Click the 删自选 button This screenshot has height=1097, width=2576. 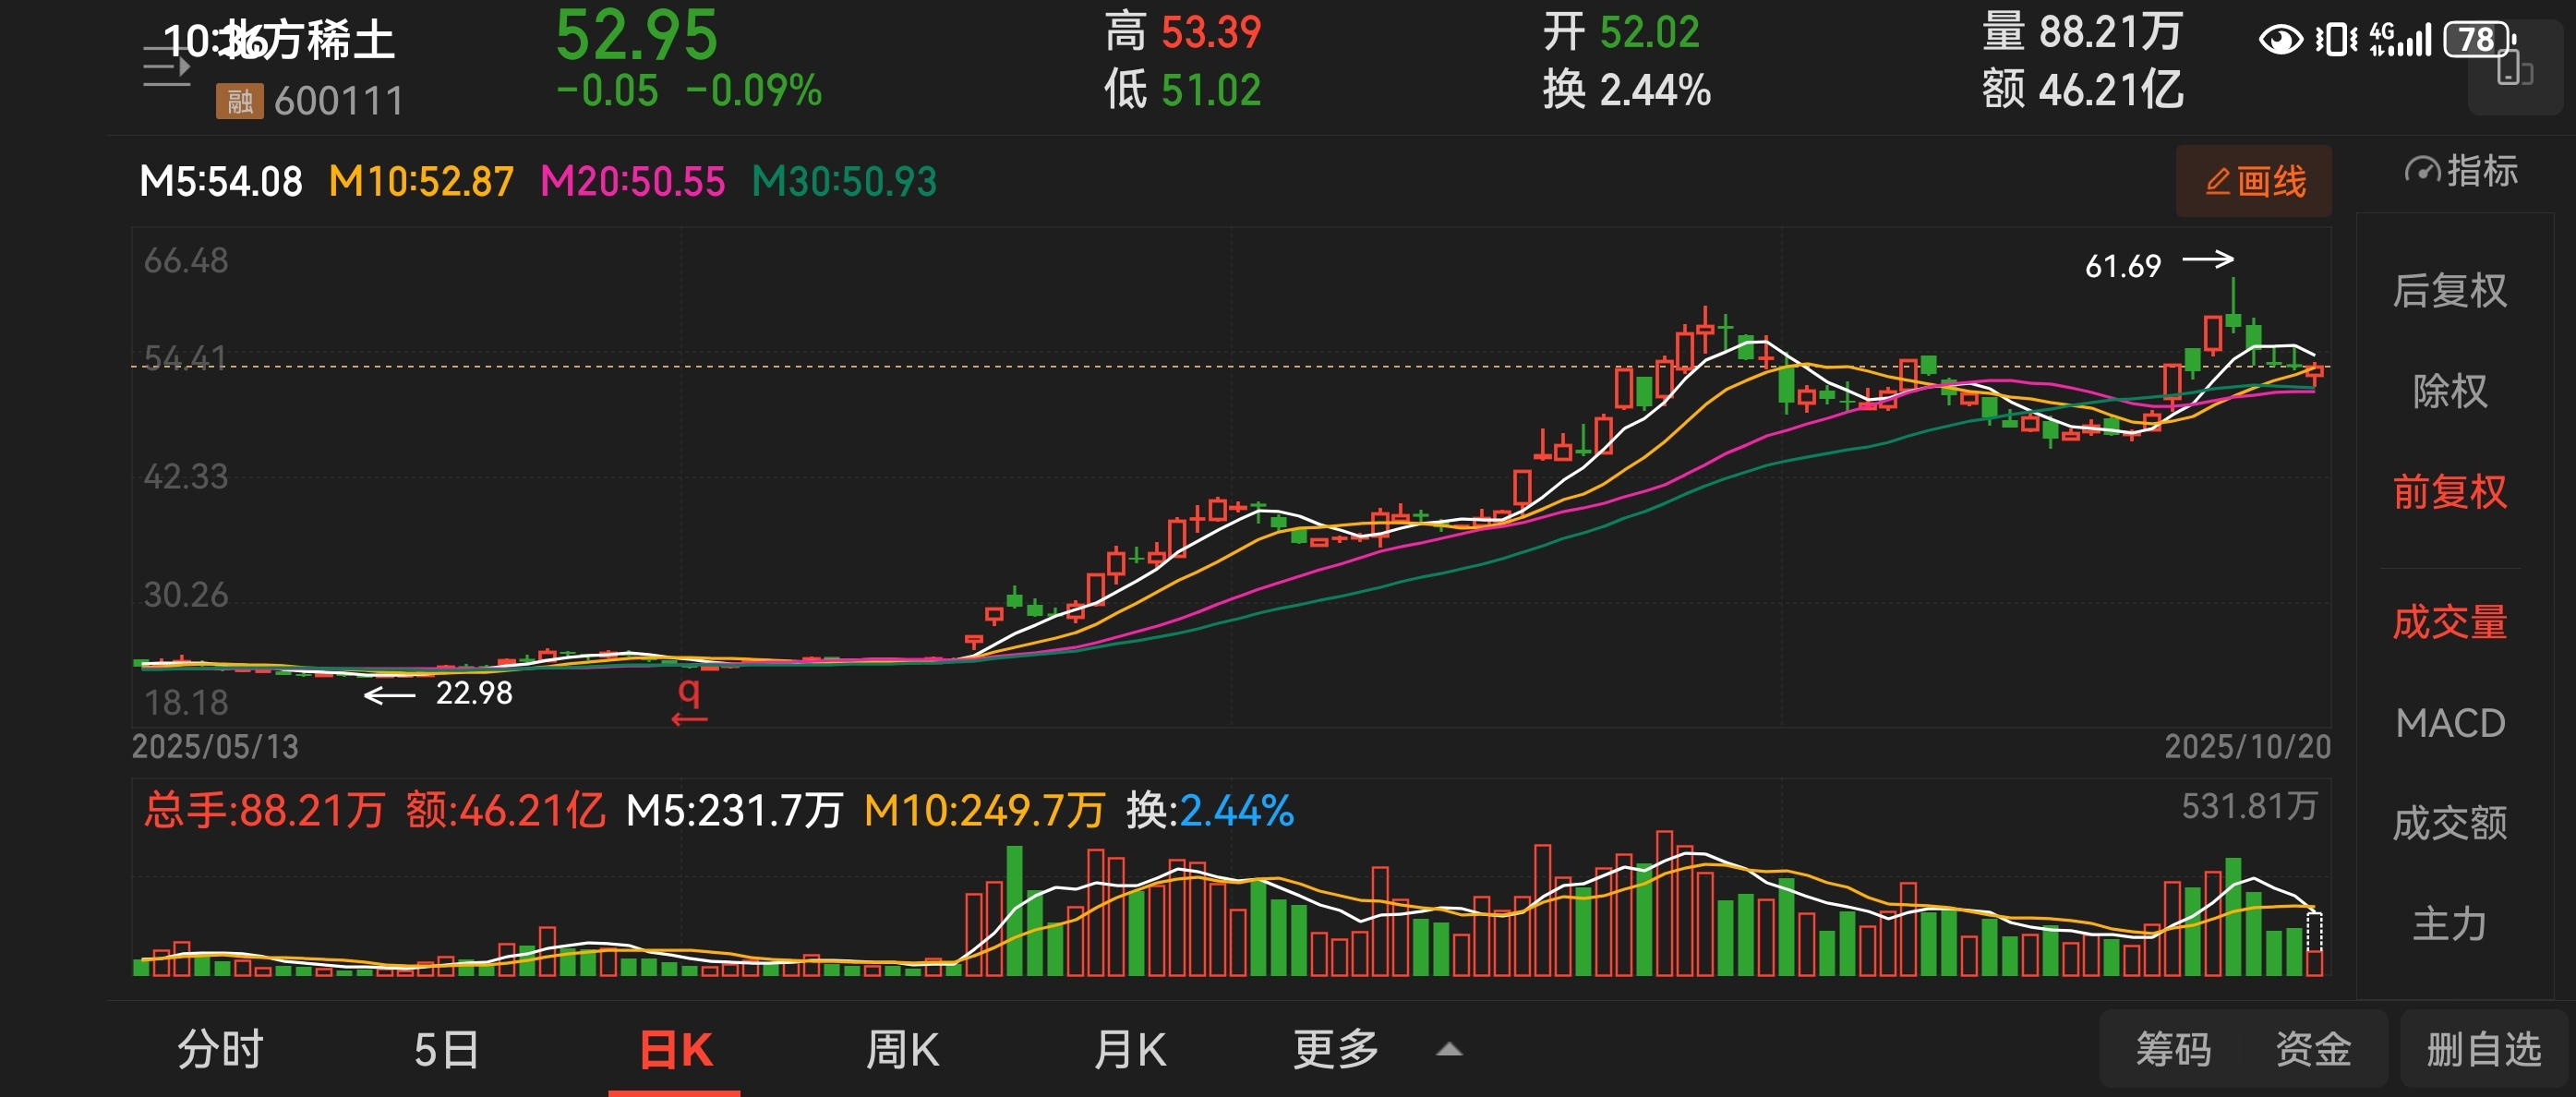[2483, 1049]
